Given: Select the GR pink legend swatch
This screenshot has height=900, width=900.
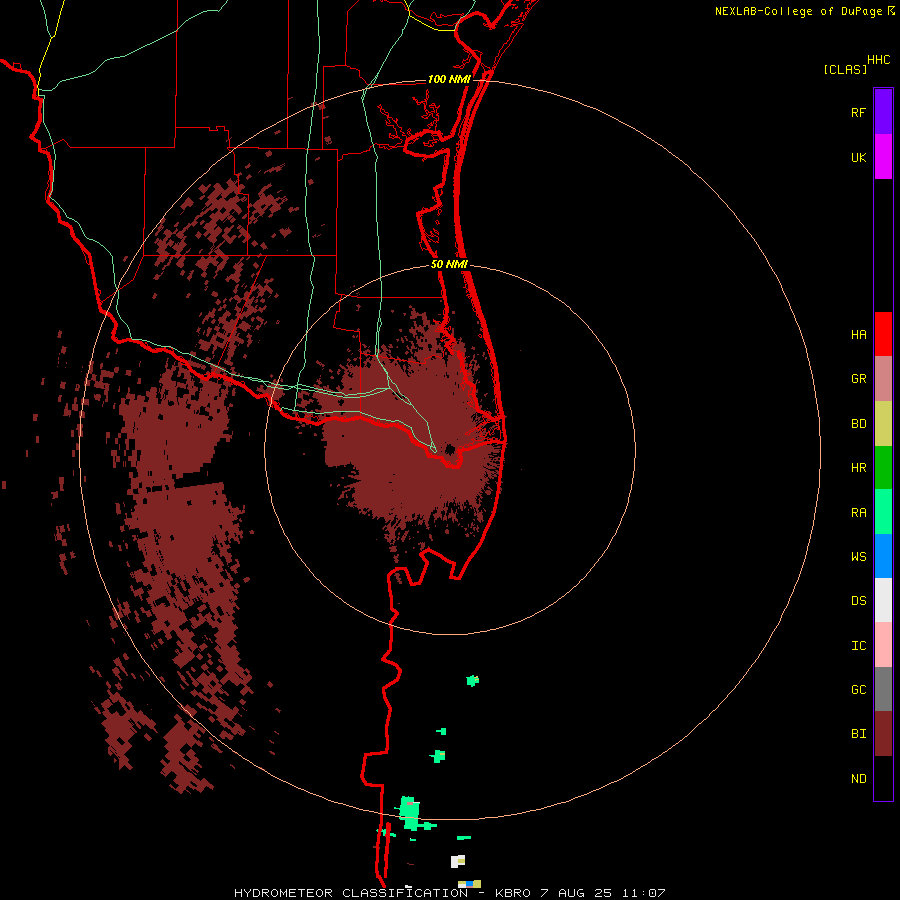Looking at the screenshot, I should (883, 379).
